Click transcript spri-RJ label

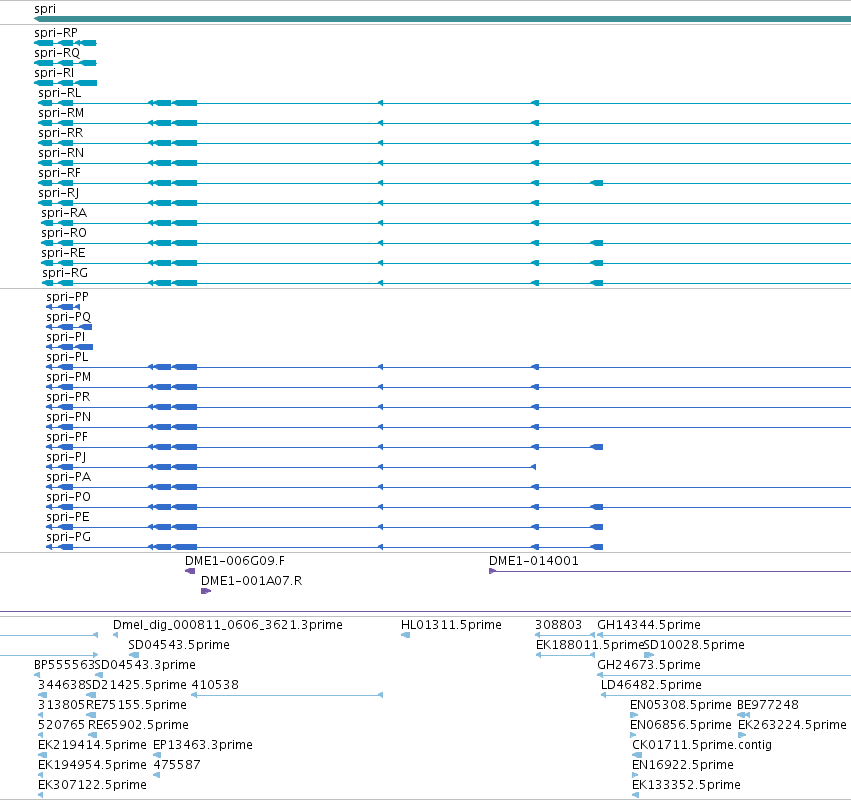(x=59, y=193)
